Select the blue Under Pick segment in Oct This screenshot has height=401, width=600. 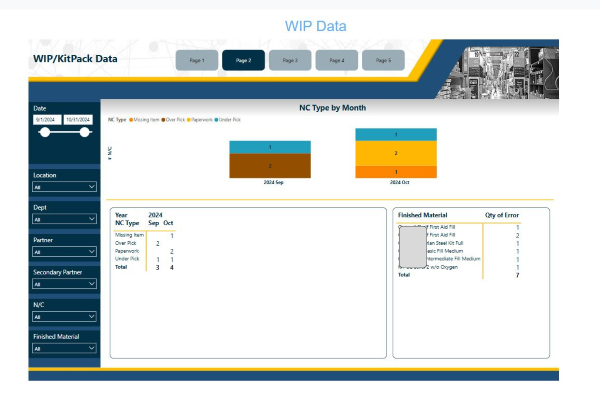[x=396, y=135]
